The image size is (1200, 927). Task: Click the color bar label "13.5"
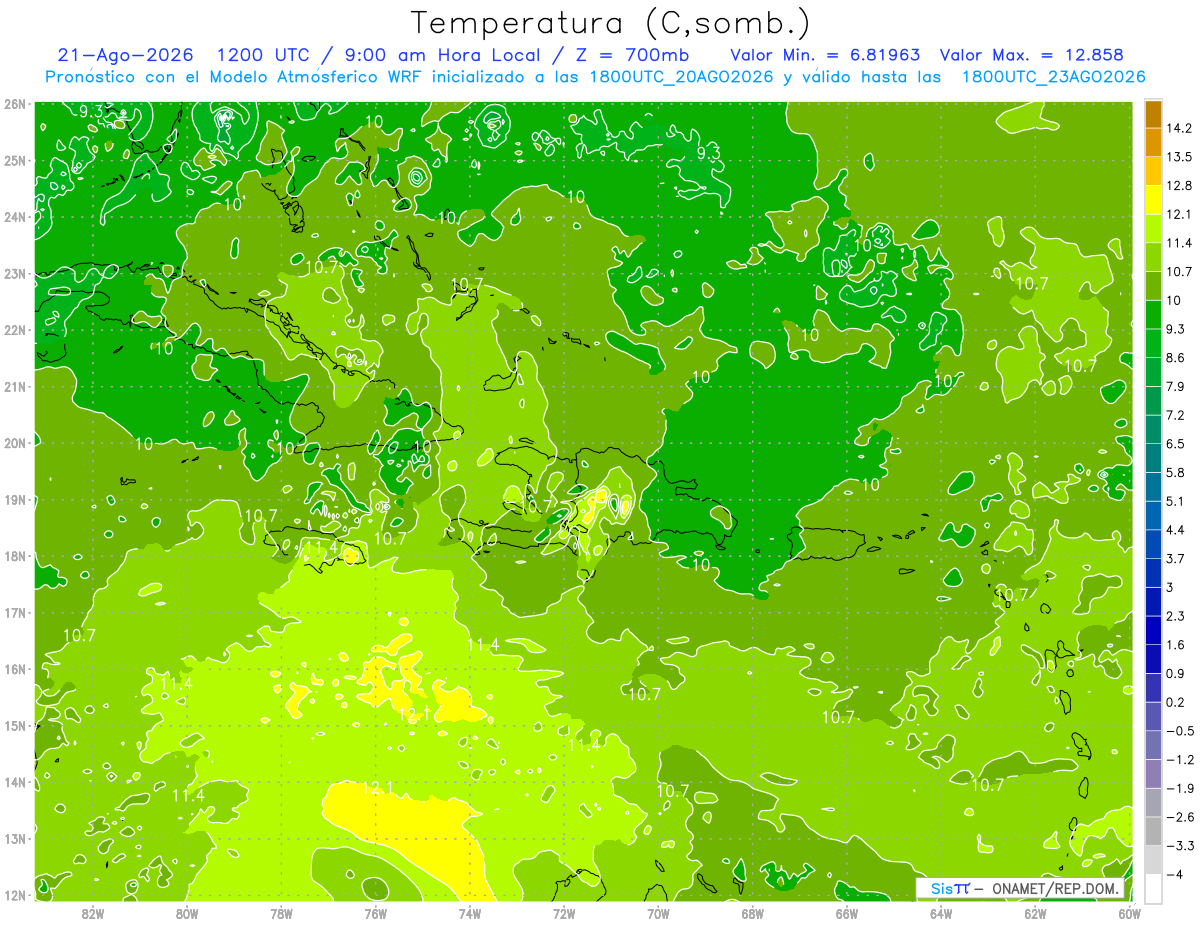(1179, 157)
